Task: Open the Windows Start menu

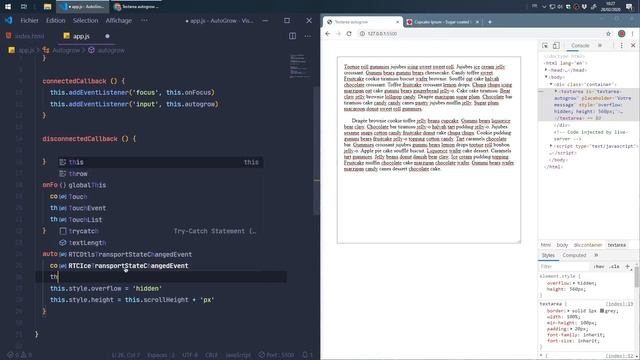Action: 8,7
